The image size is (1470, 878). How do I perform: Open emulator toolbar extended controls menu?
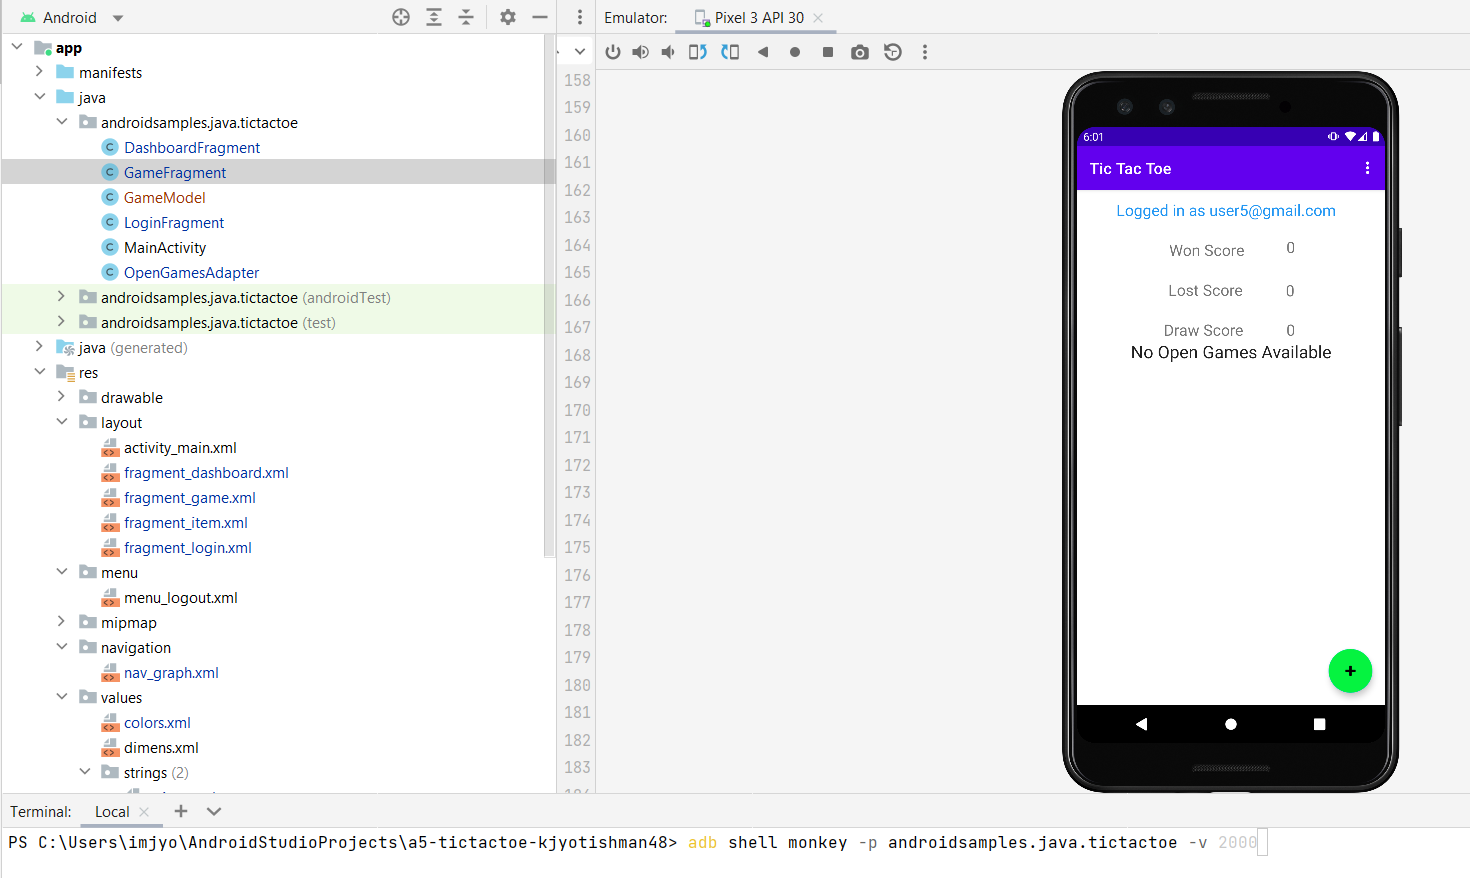[925, 52]
